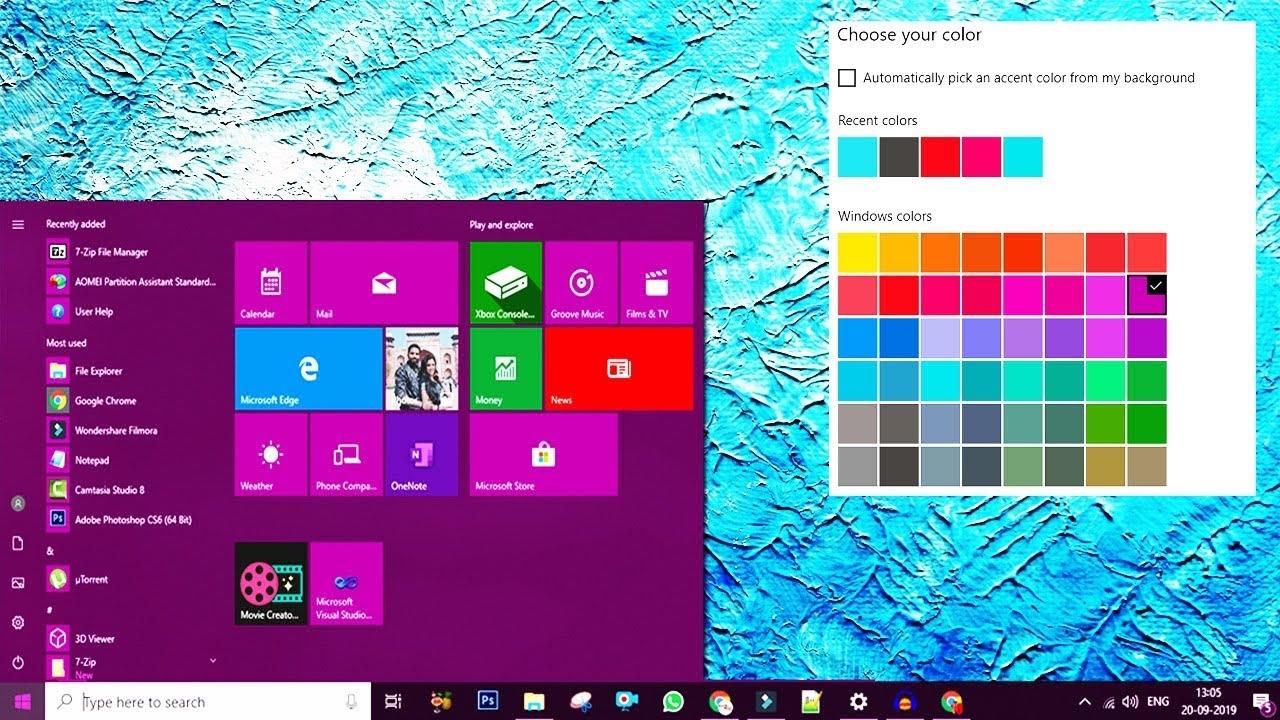Select the dark gray swatch in Recent colors
This screenshot has height=720, width=1280.
pyautogui.click(x=899, y=157)
